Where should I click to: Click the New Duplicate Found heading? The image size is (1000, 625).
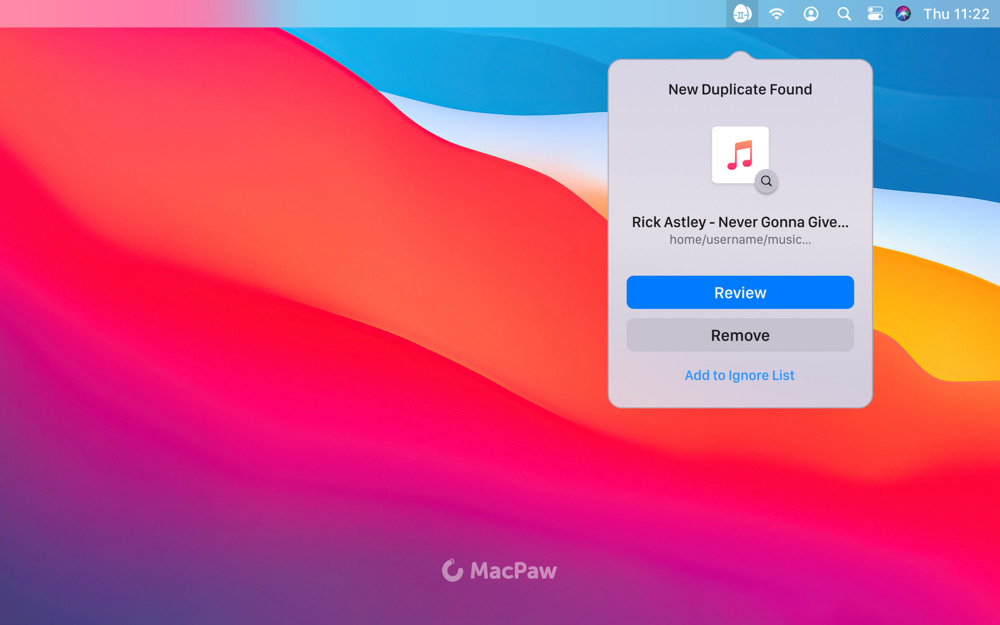(739, 90)
